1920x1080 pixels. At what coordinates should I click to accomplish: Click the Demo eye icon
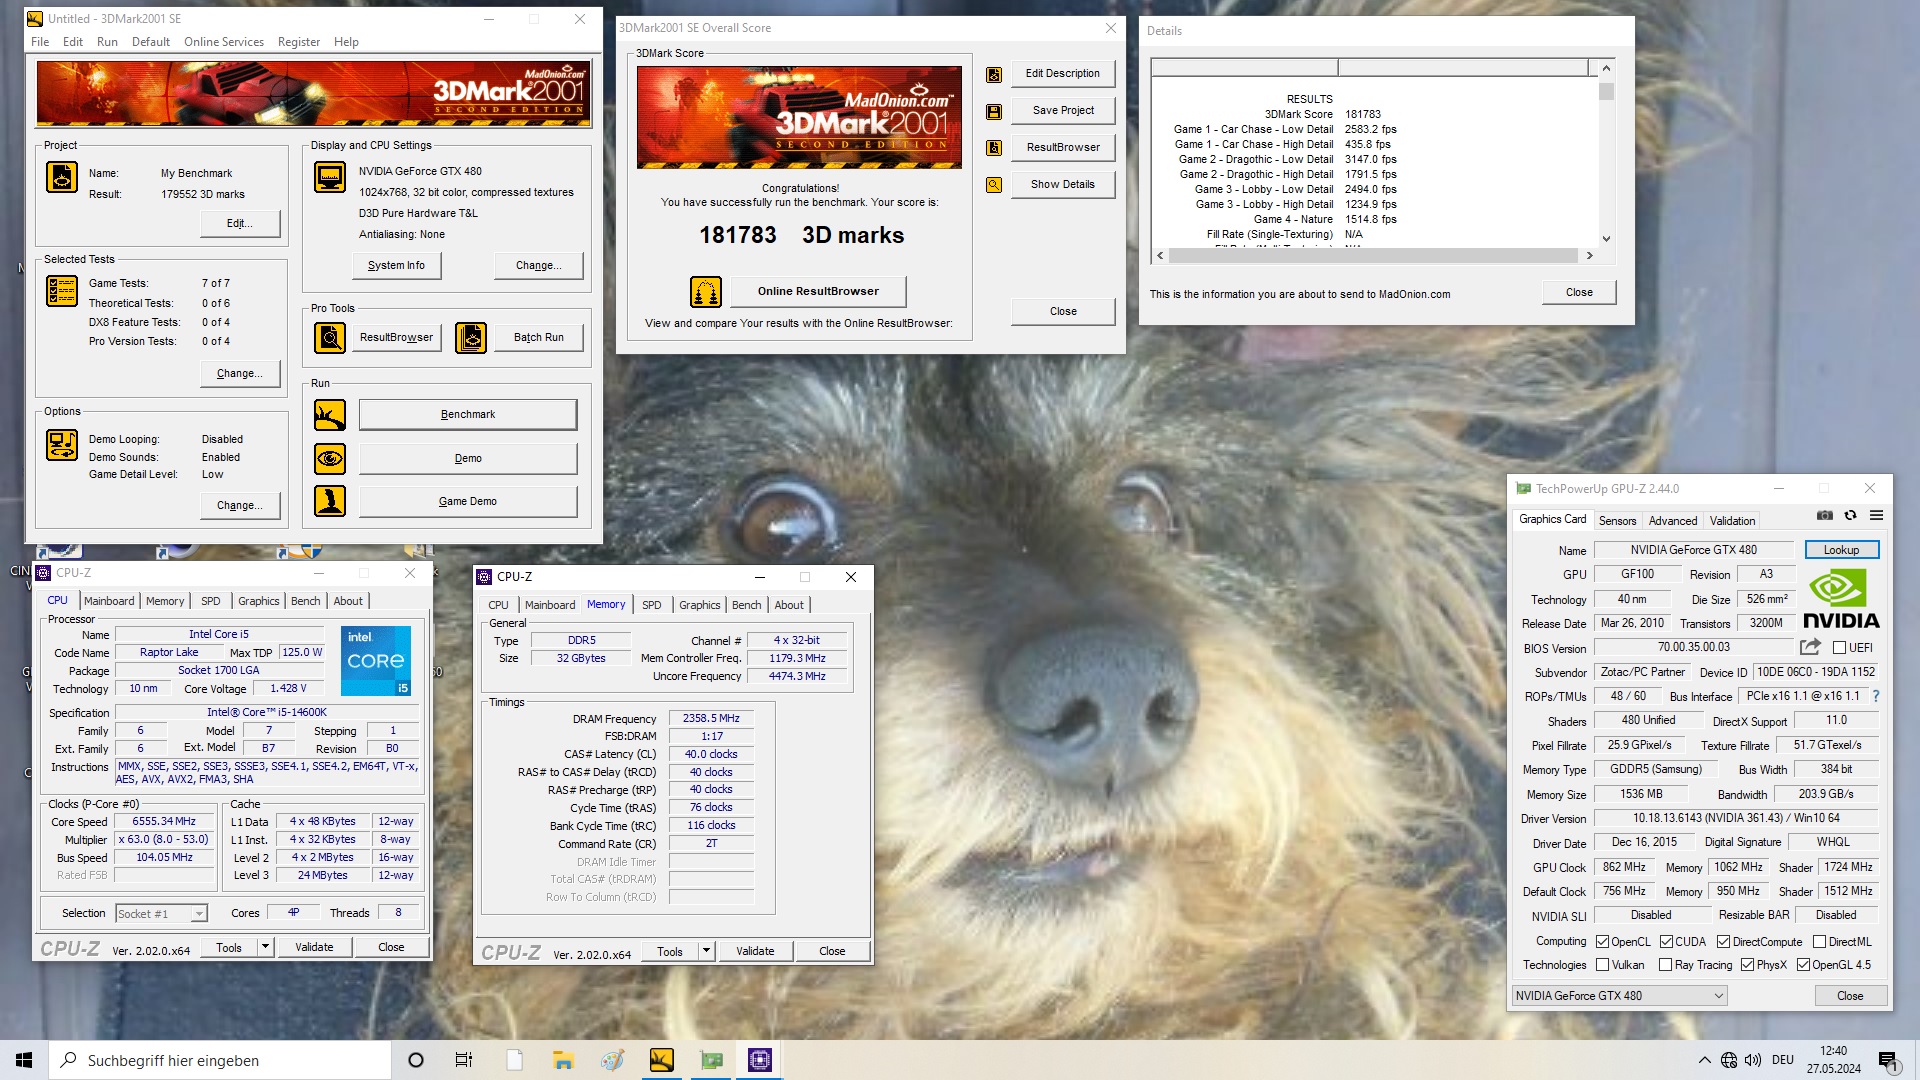tap(330, 459)
